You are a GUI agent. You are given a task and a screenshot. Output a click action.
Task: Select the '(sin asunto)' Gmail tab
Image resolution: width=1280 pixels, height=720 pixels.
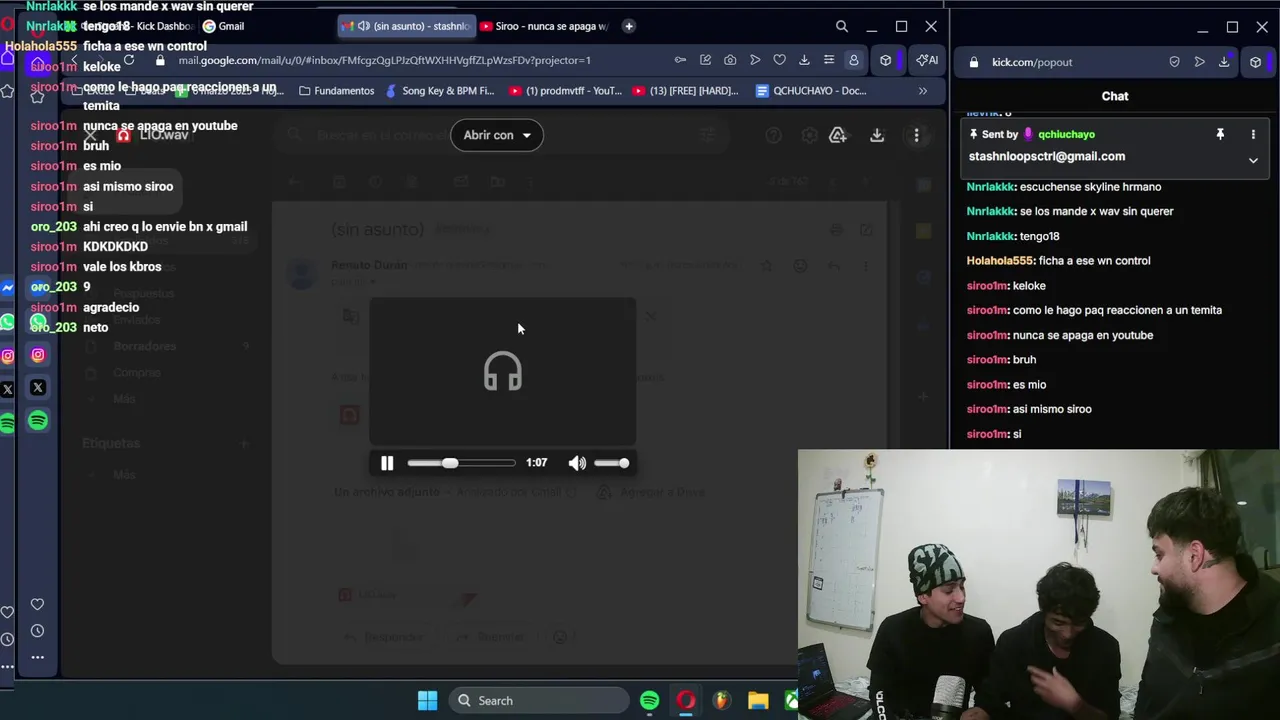[405, 26]
